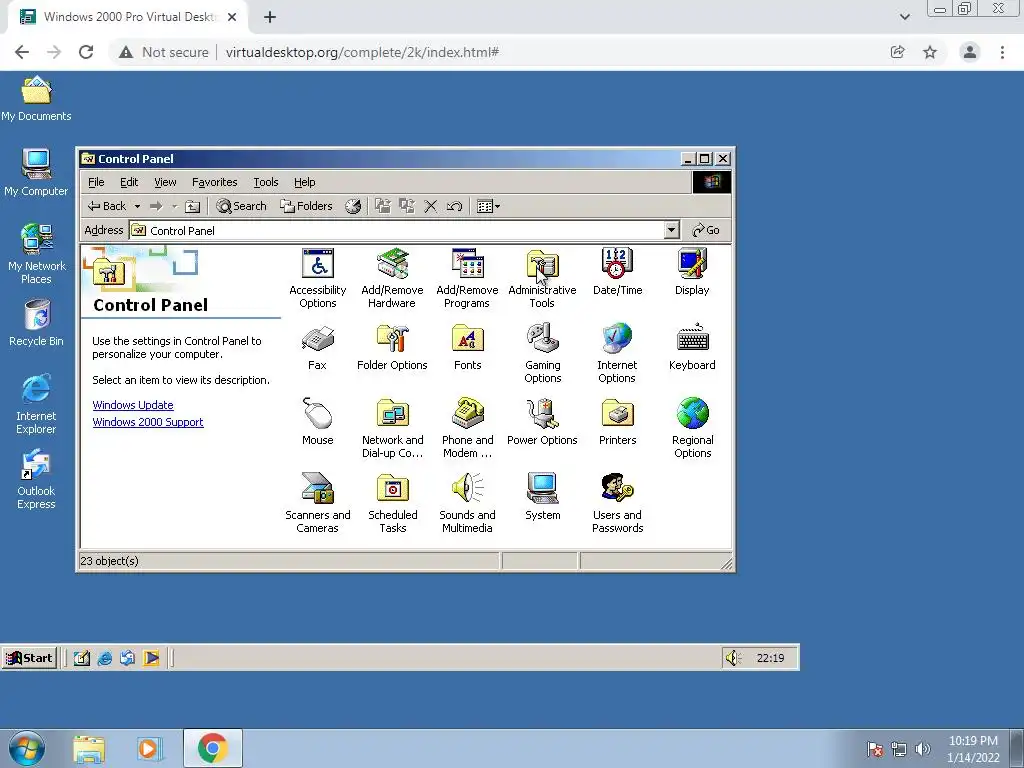Click the History toolbar icon

[x=353, y=206]
